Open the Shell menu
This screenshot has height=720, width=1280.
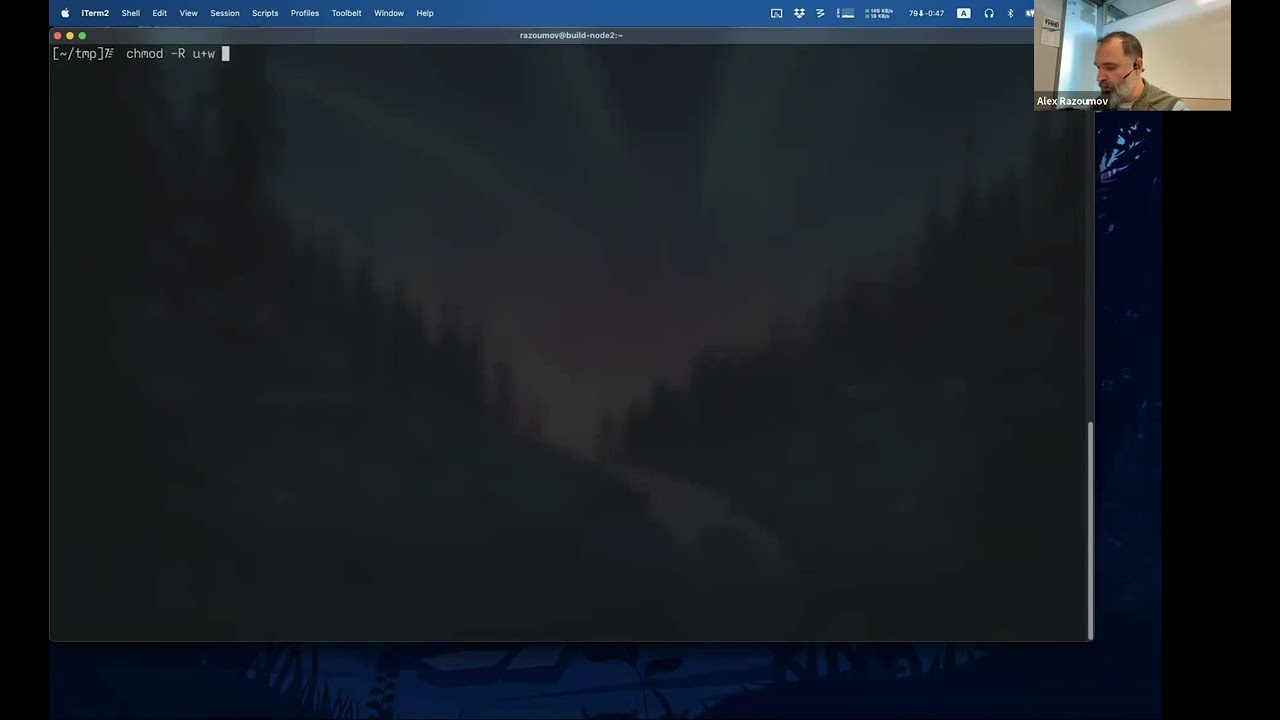coord(131,13)
